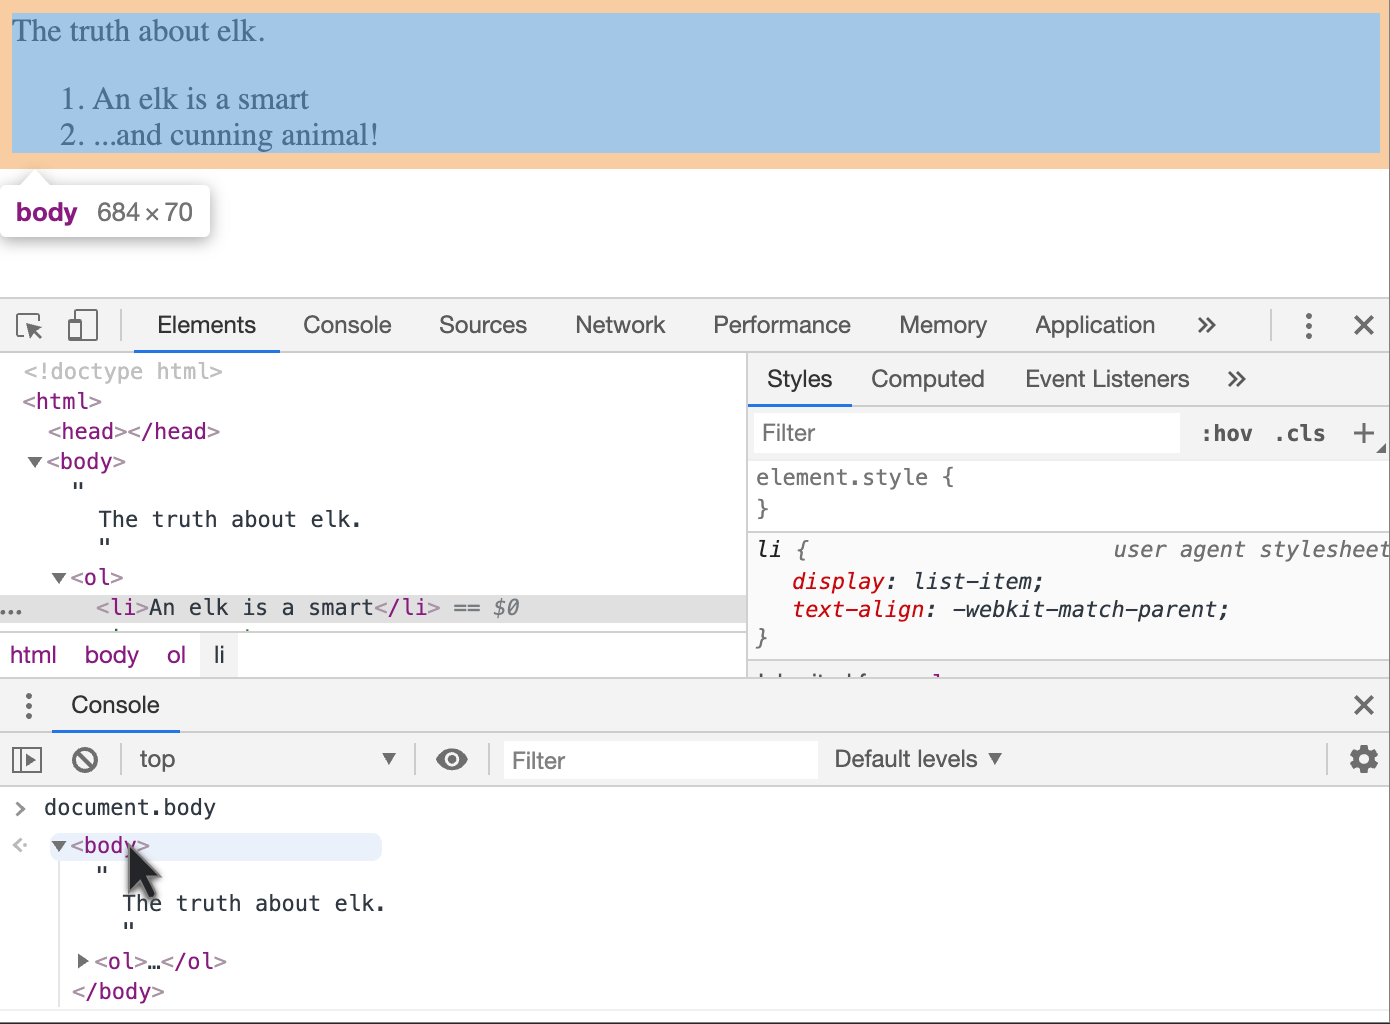Switch to the Network tab
1390x1024 pixels.
(620, 326)
